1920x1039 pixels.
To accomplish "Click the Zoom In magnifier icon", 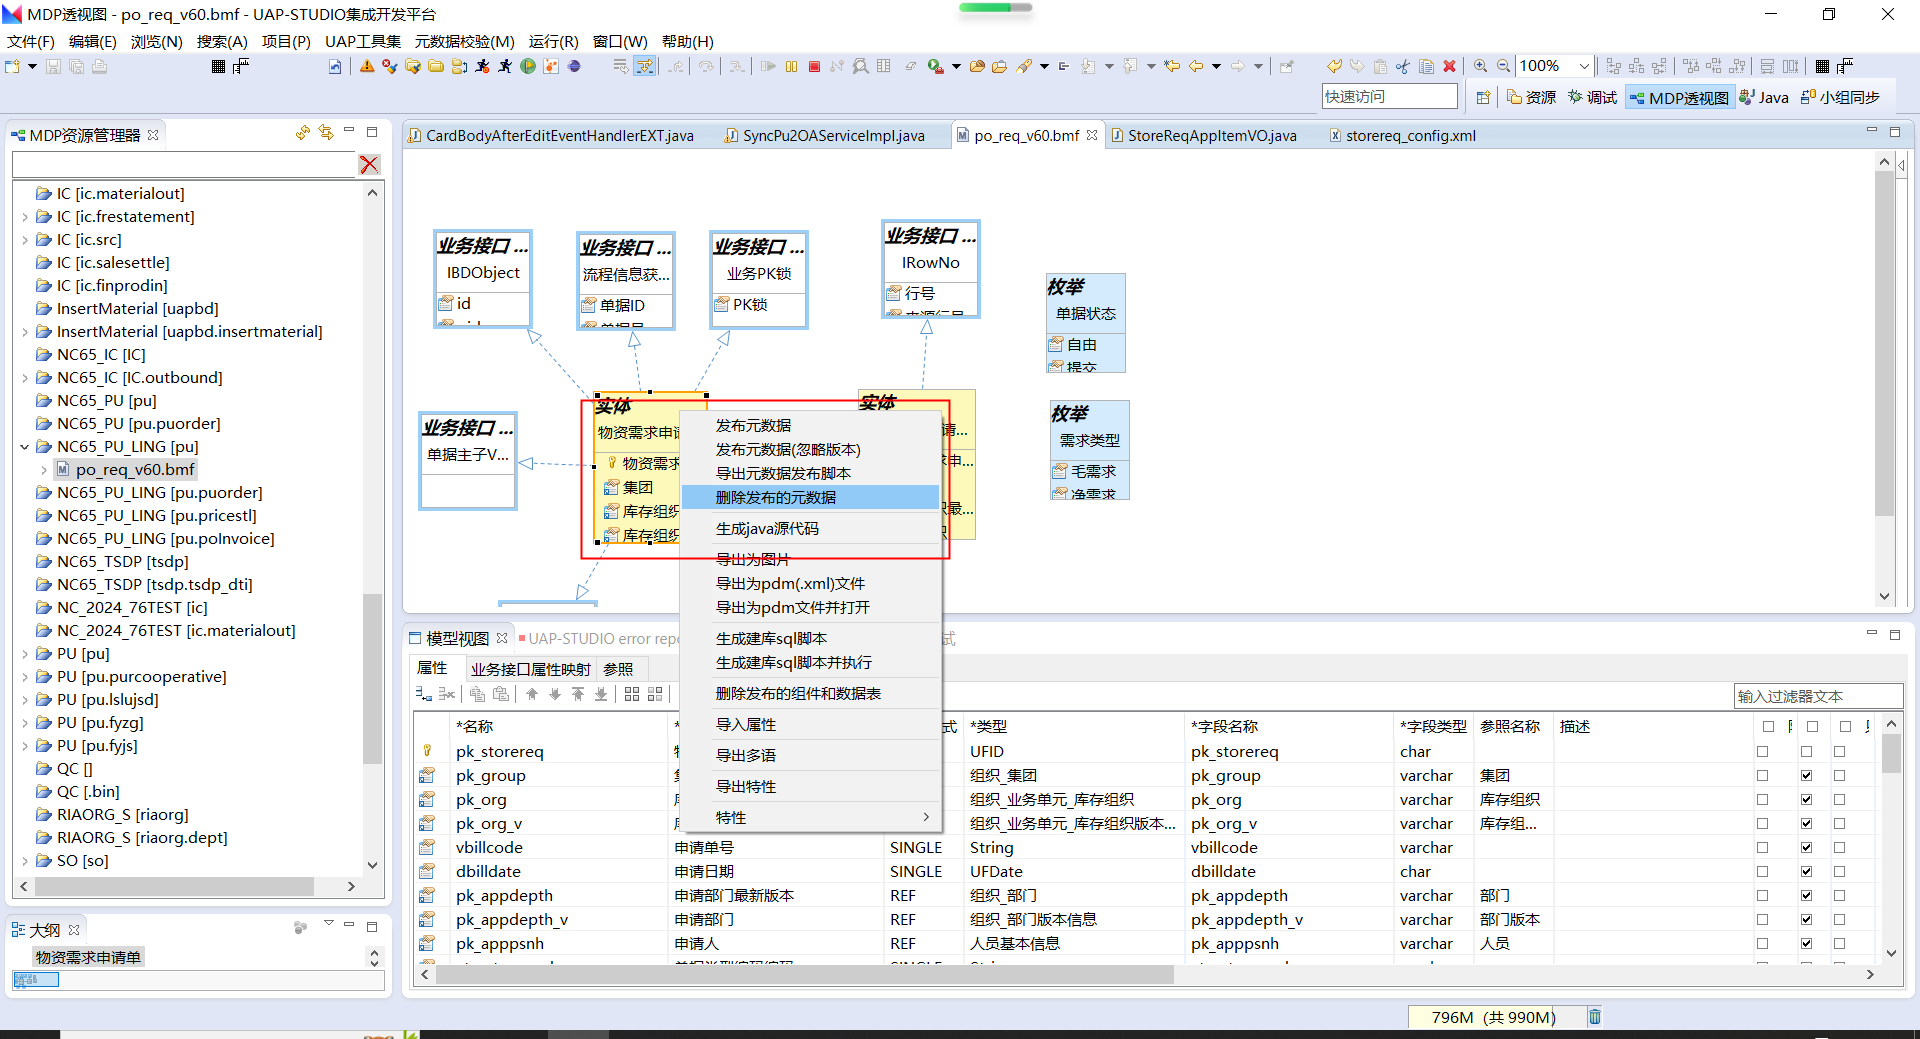I will 1480,66.
